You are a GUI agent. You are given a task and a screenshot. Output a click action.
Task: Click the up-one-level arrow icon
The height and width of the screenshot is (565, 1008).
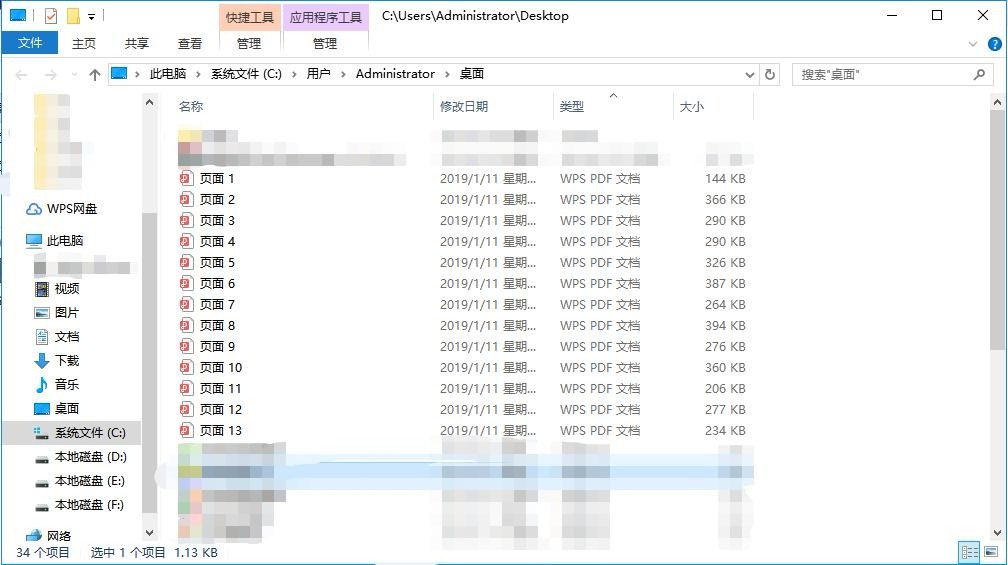[95, 74]
